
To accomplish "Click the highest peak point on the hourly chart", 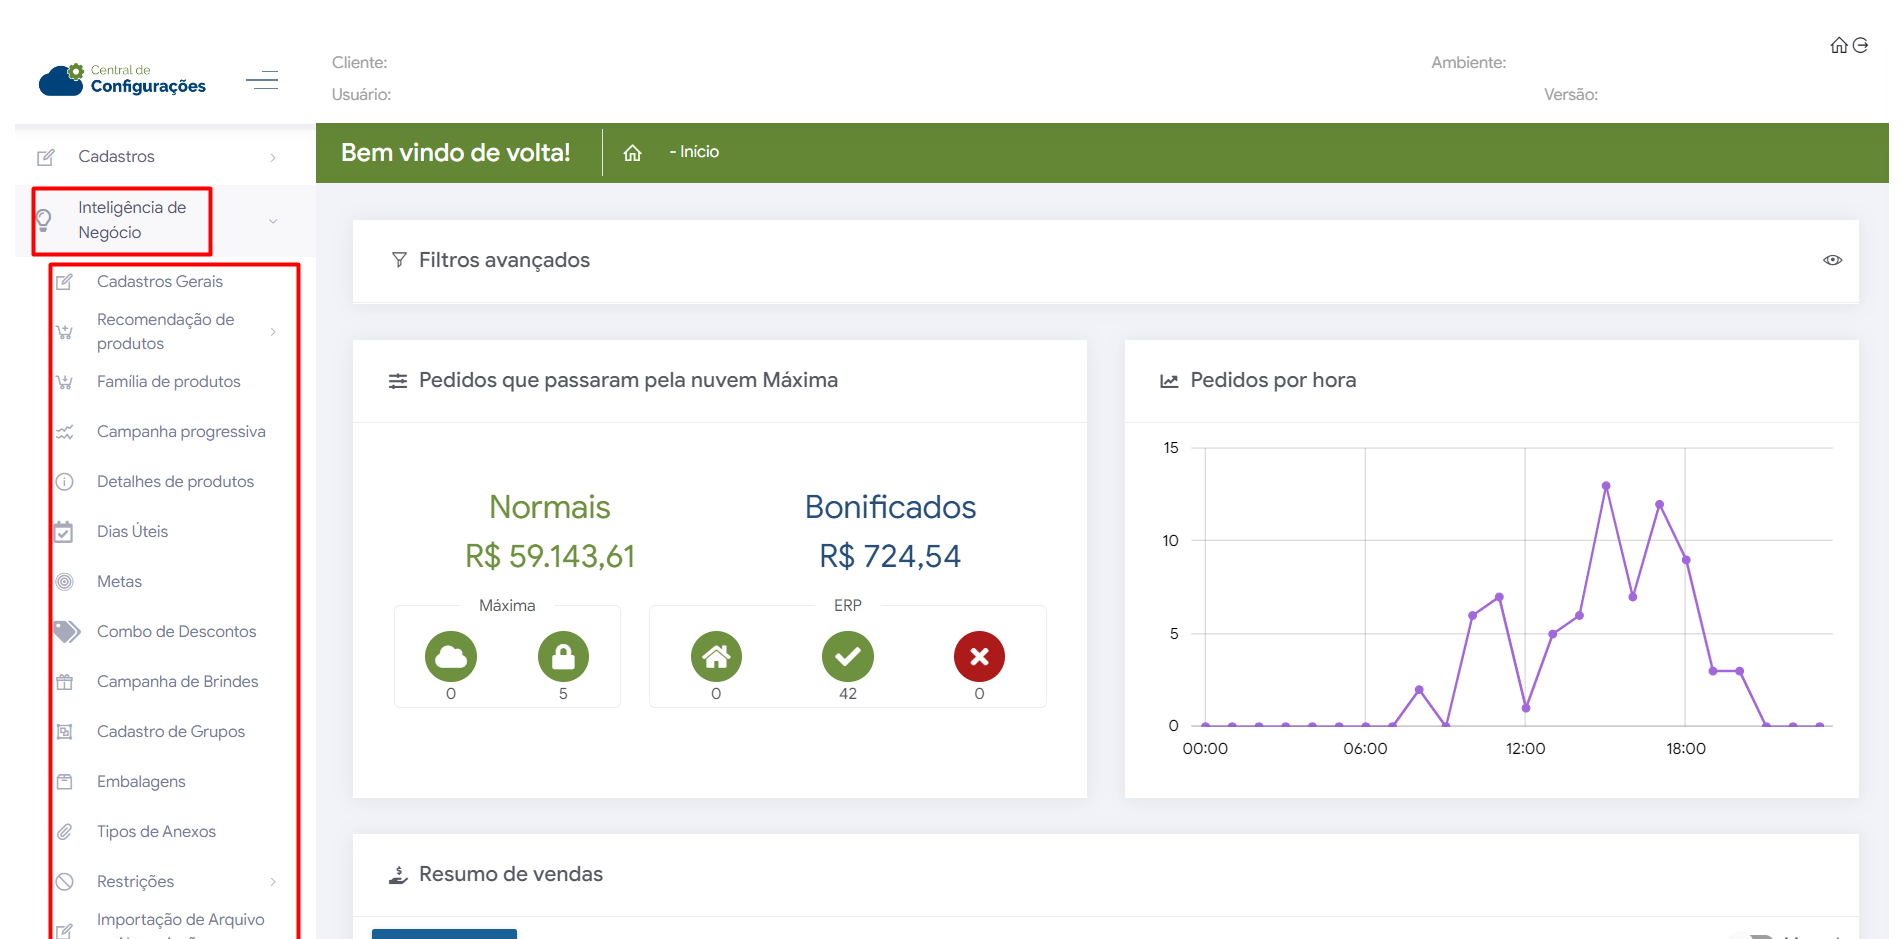I will click(x=1606, y=486).
